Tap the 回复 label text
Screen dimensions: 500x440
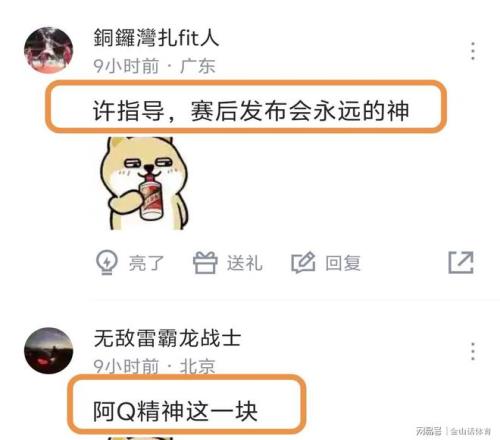click(343, 263)
